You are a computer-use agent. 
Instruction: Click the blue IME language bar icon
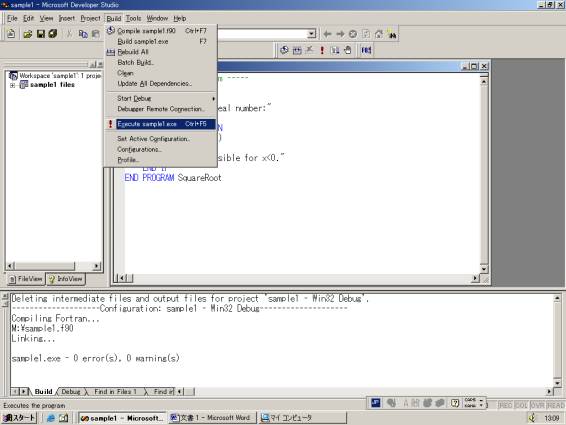click(x=376, y=403)
